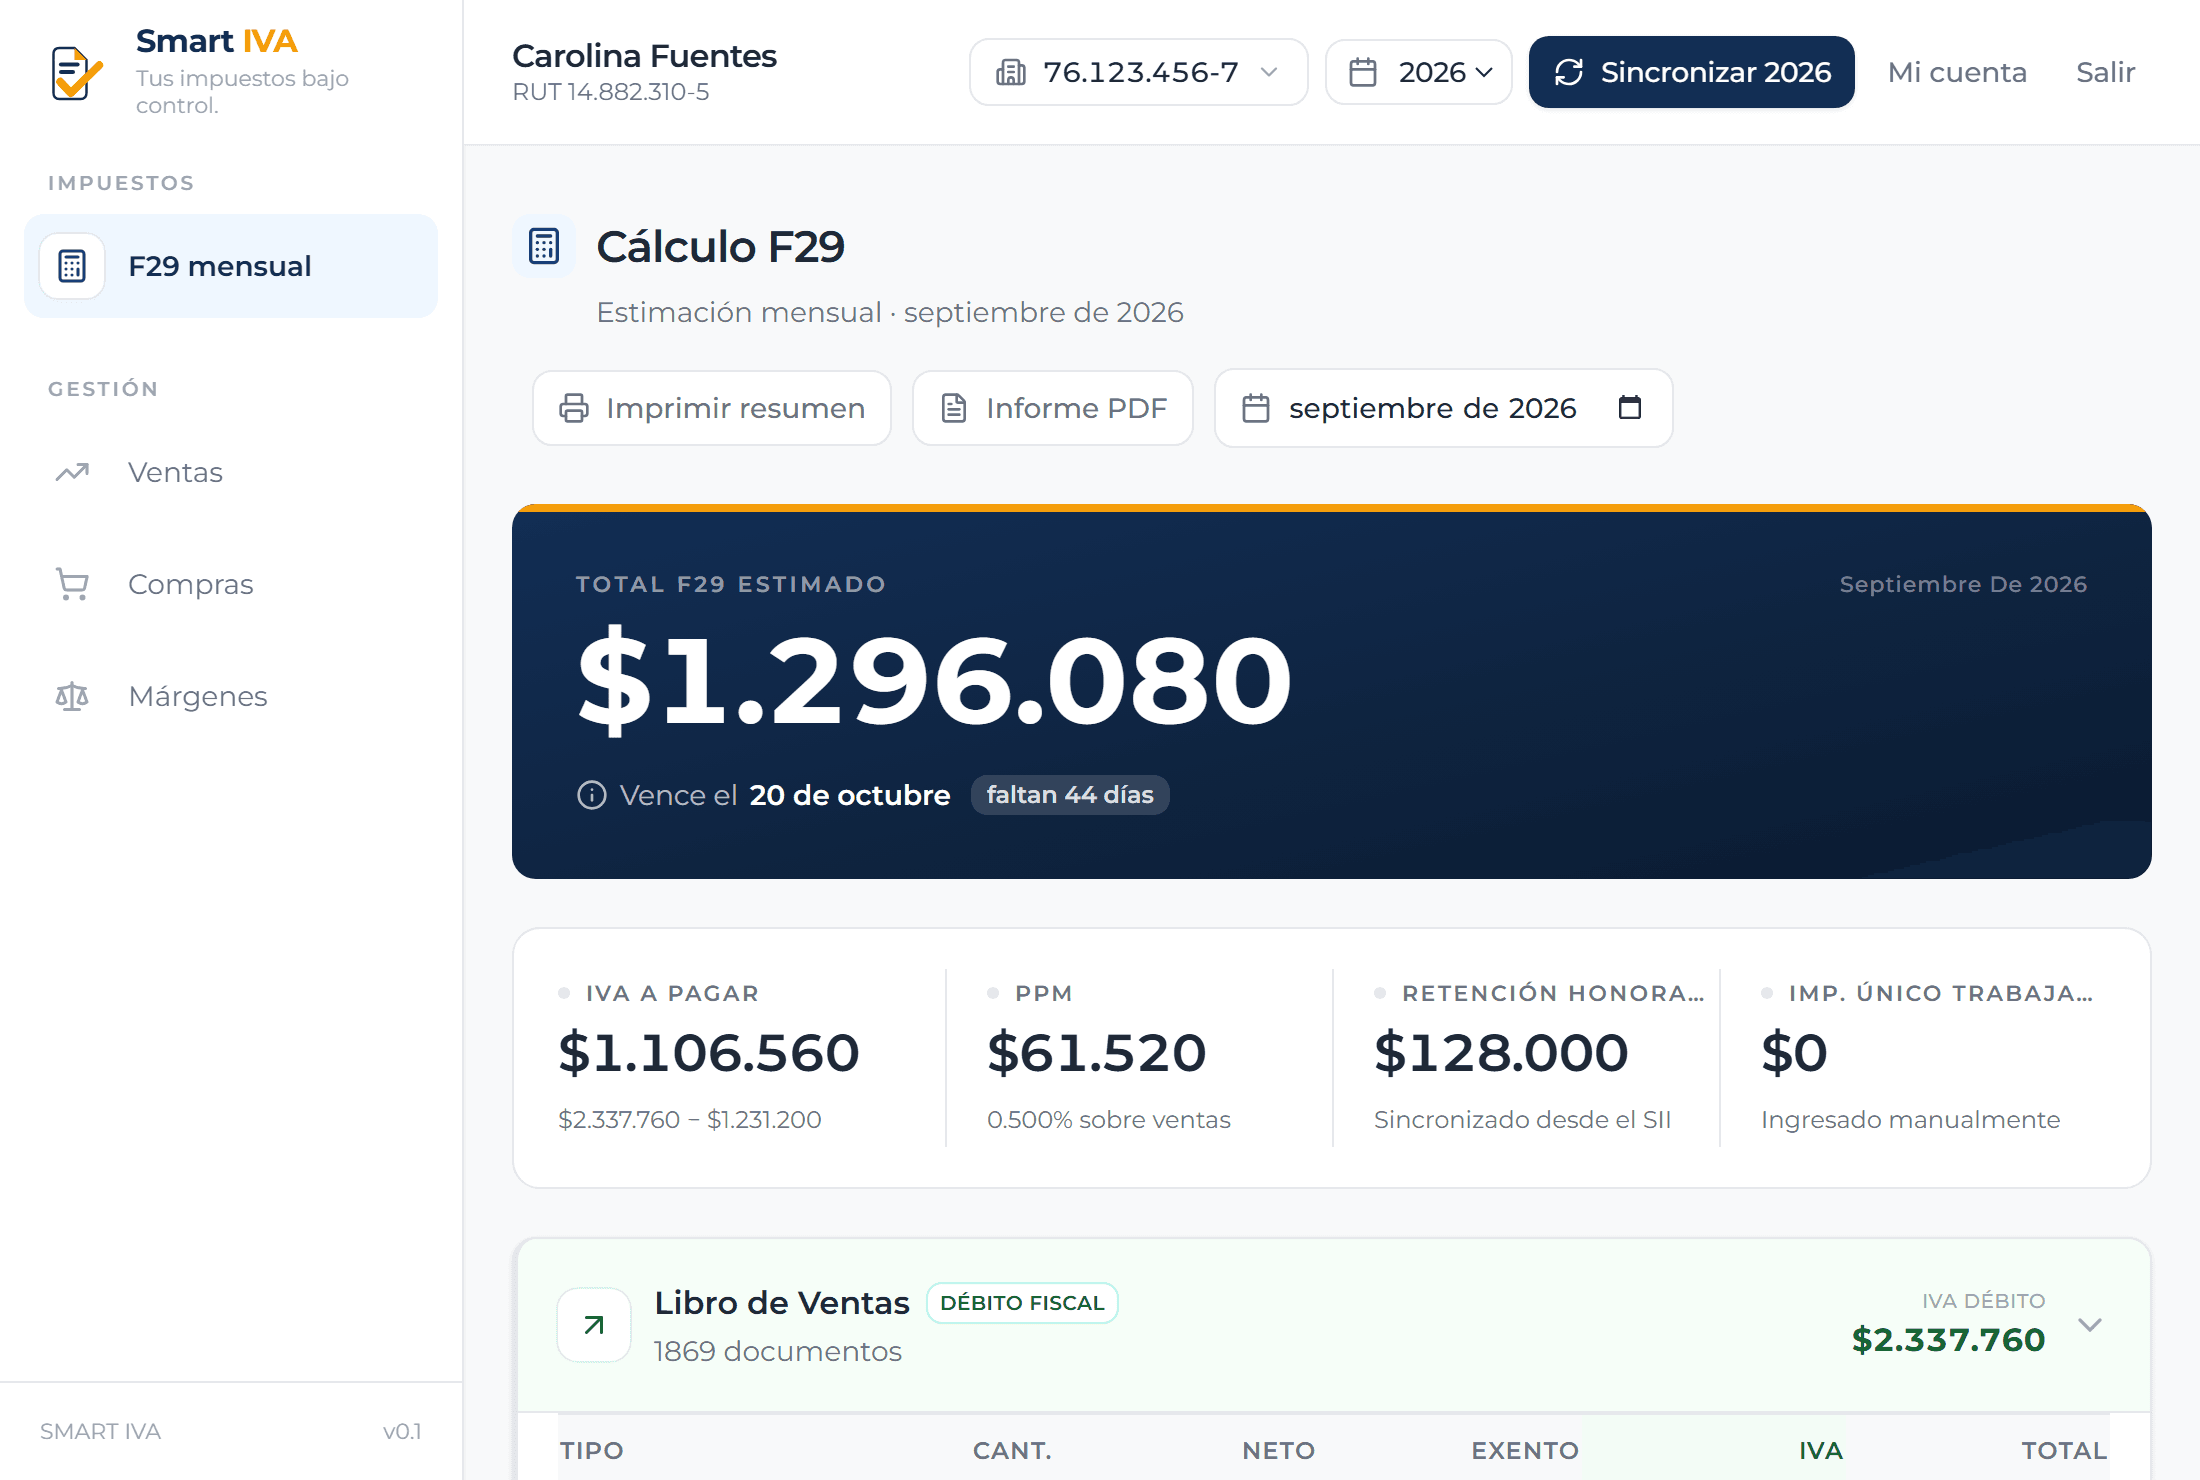The height and width of the screenshot is (1480, 2200).
Task: Click the faltan 44 días badge
Action: [x=1070, y=795]
